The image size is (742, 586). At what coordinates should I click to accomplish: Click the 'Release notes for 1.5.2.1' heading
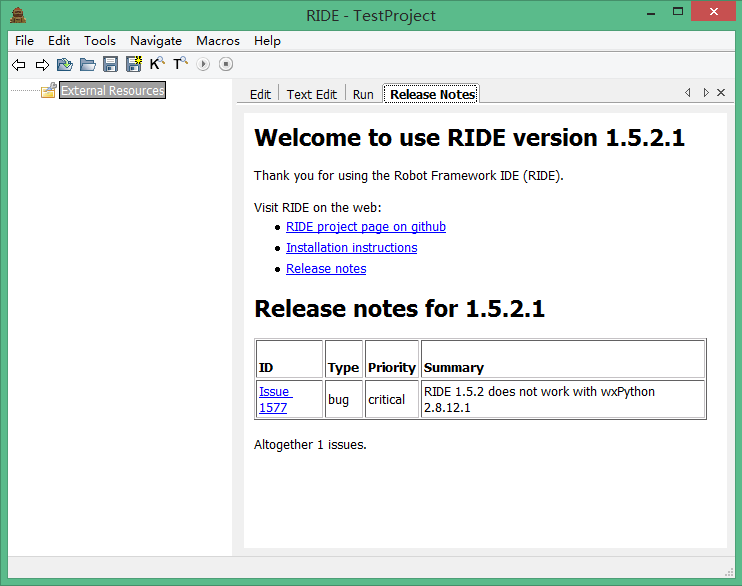coord(399,309)
